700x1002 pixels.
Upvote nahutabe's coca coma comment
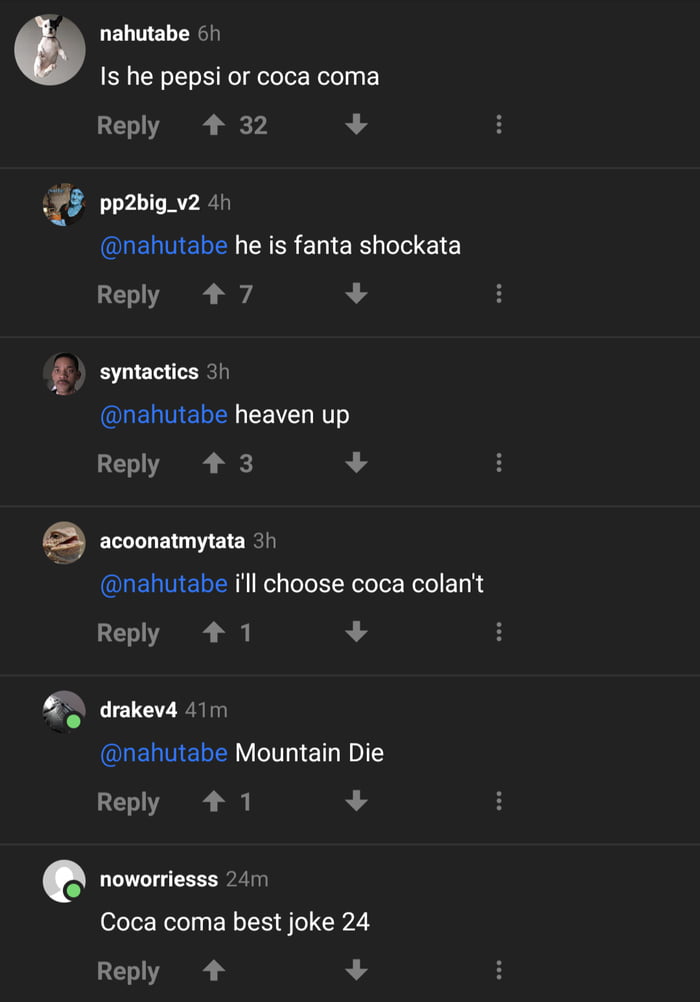pos(213,125)
